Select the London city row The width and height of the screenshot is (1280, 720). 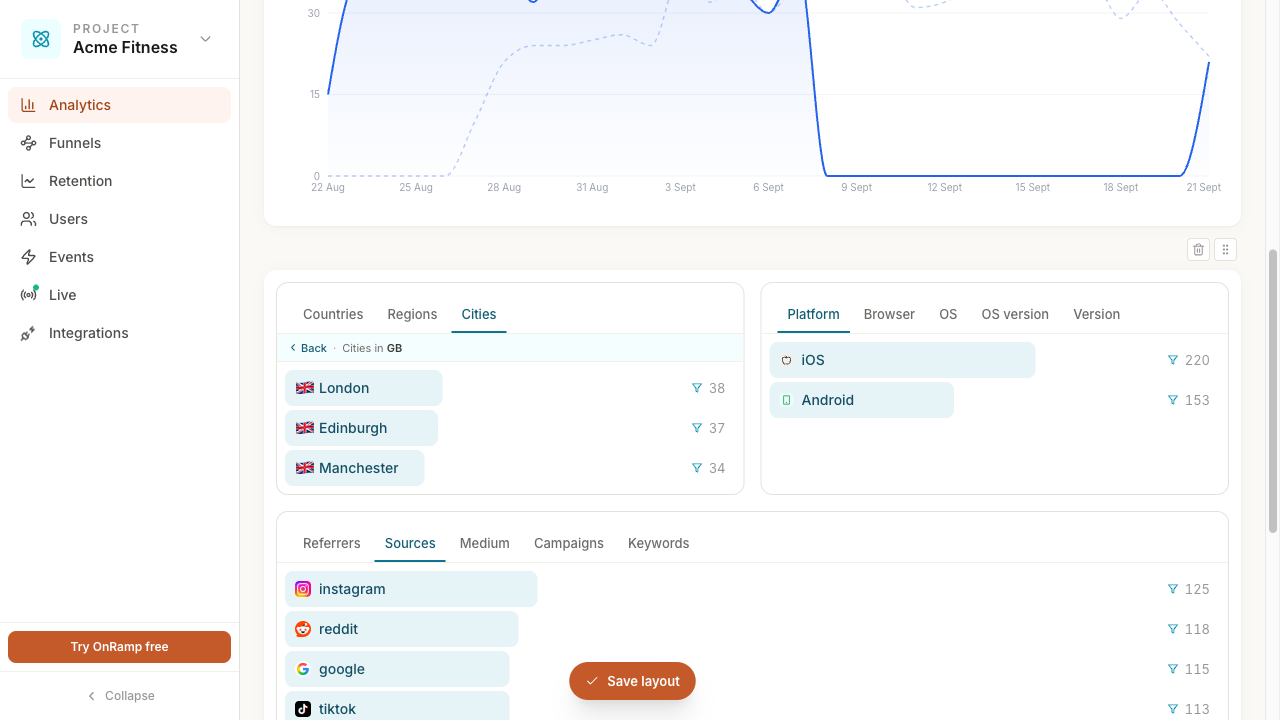pos(510,388)
